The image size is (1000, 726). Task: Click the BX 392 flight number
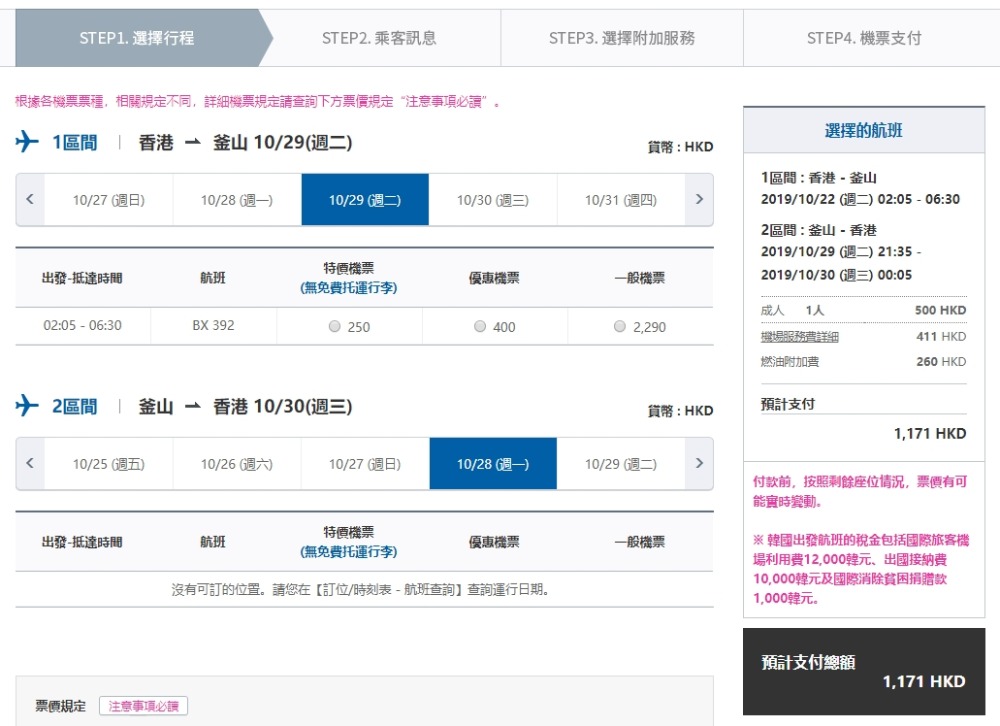pyautogui.click(x=213, y=326)
